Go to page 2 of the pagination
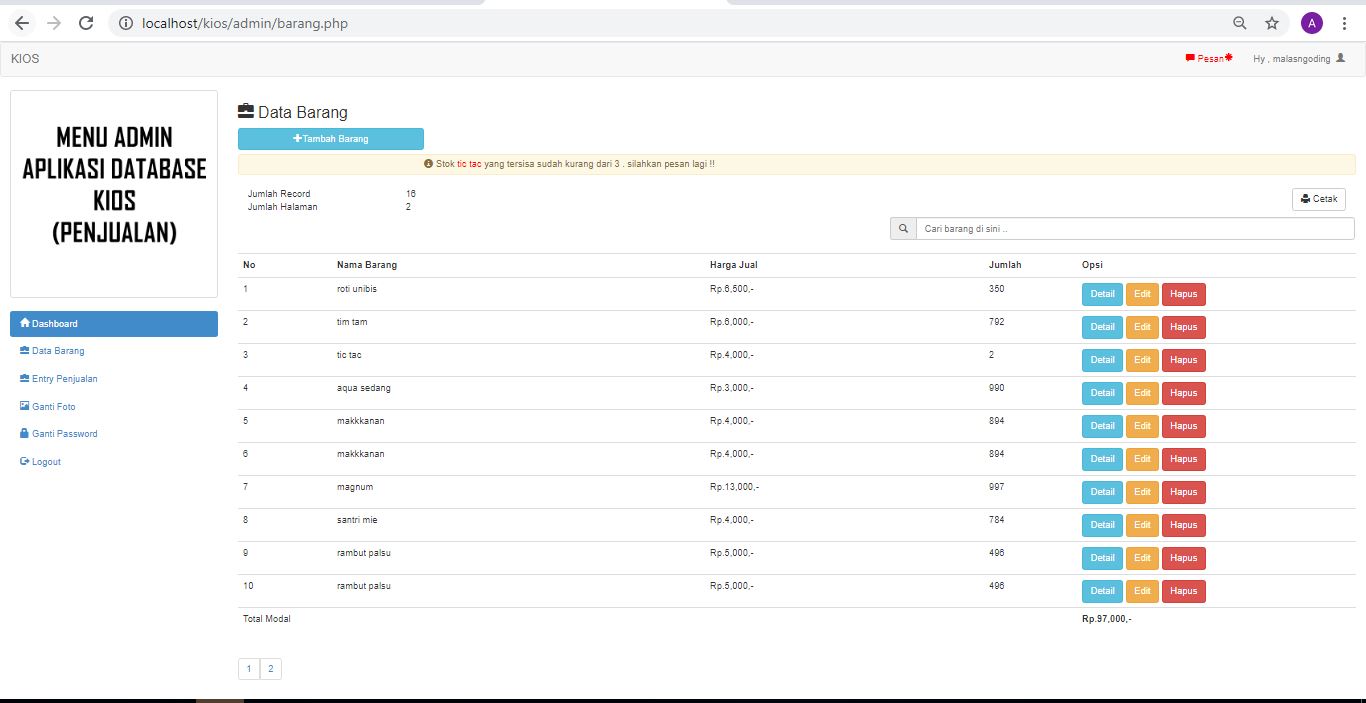The height and width of the screenshot is (703, 1366). (270, 669)
